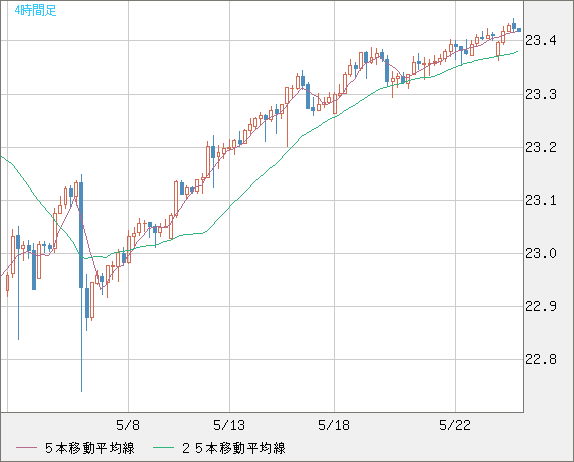Click the green 25-period average legend line
This screenshot has width=574, height=462.
(x=163, y=448)
